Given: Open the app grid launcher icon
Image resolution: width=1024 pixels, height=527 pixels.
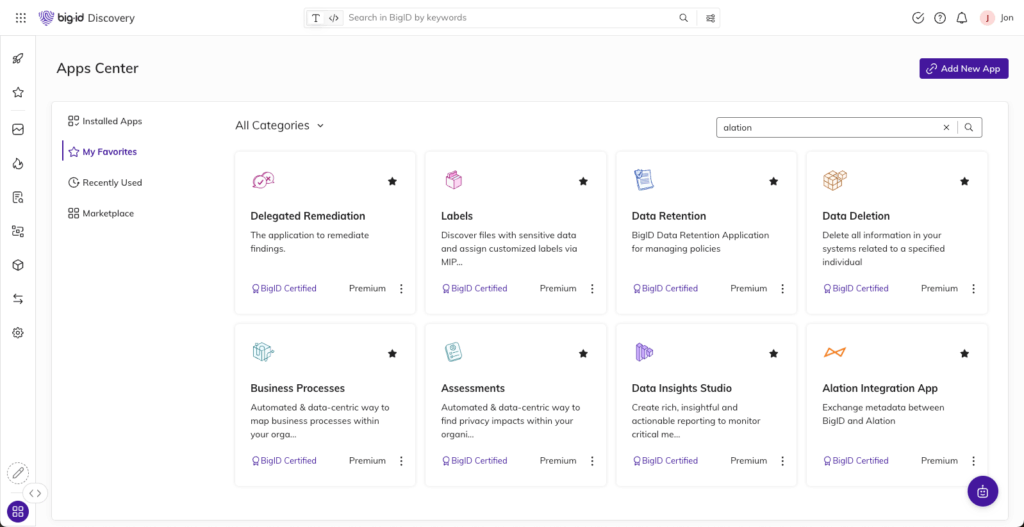Looking at the screenshot, I should coord(20,18).
